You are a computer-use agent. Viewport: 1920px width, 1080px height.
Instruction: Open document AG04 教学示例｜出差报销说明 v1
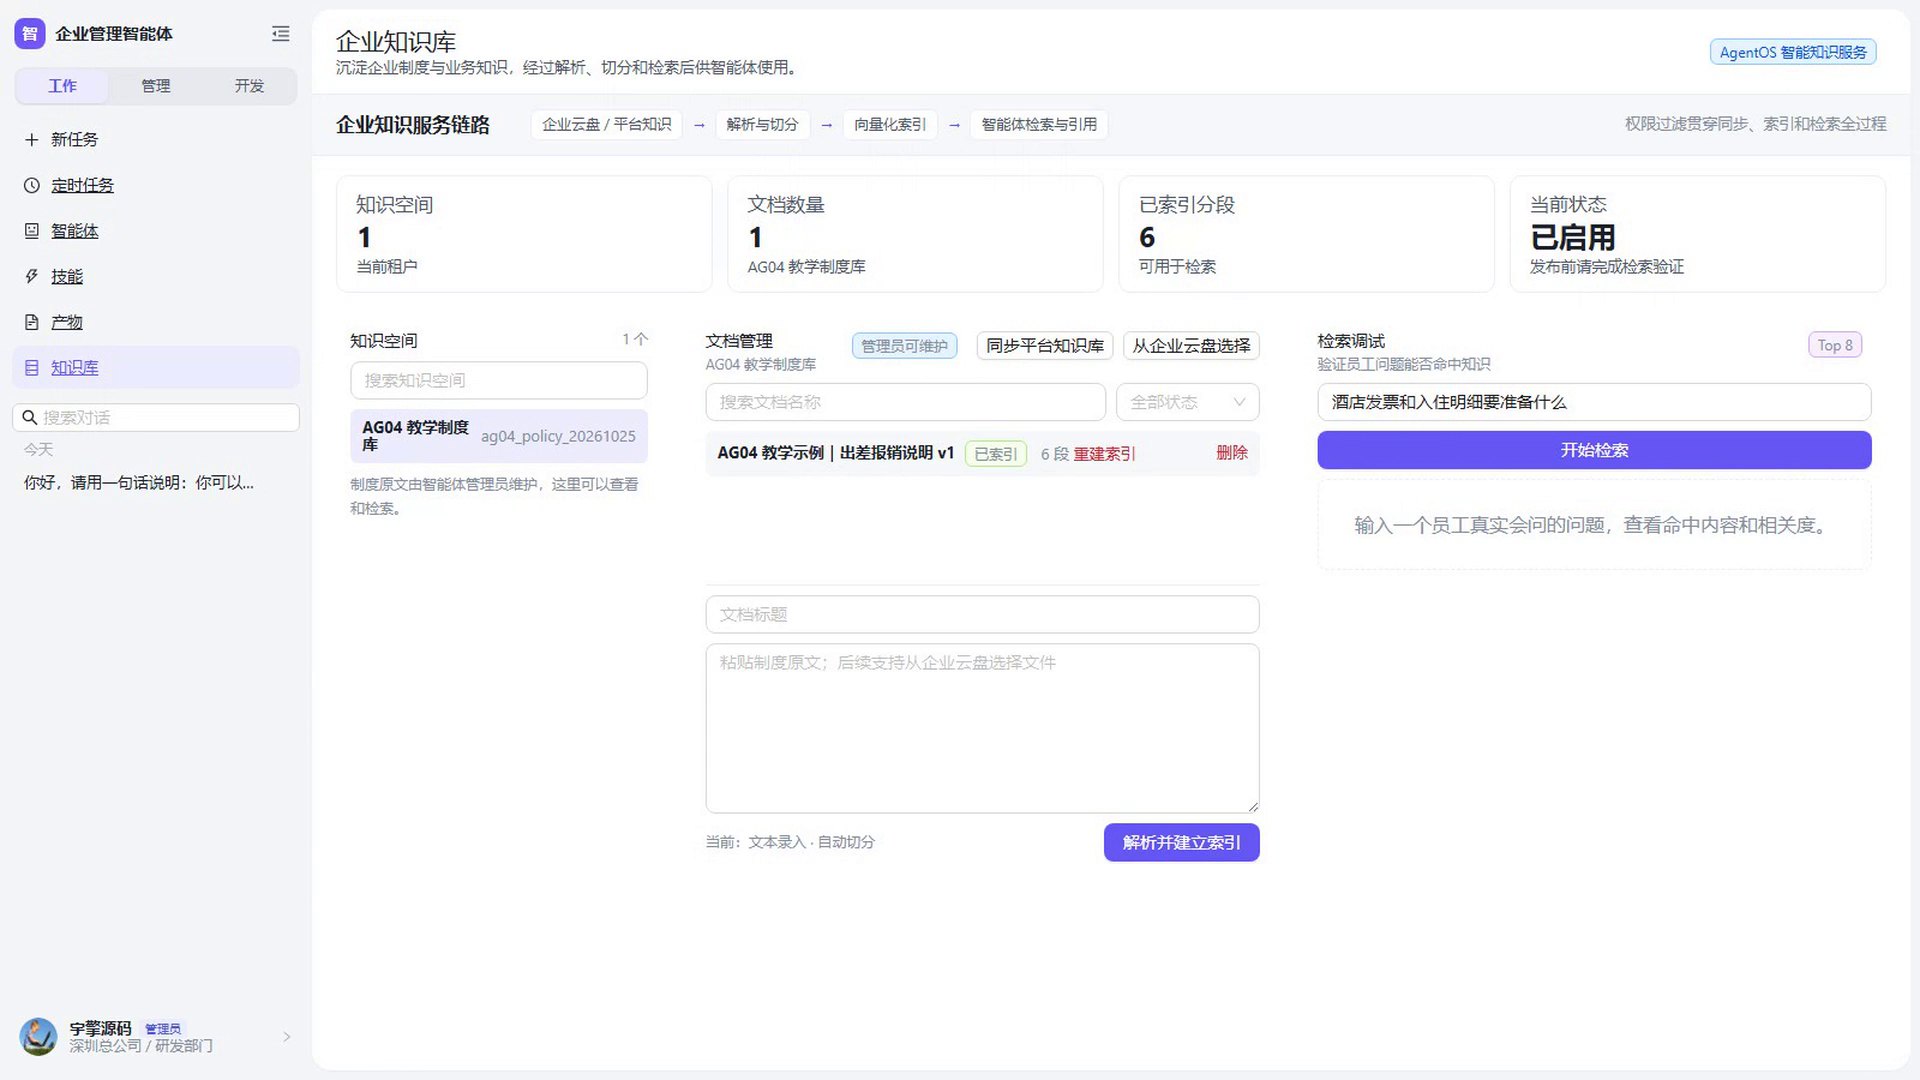tap(836, 453)
